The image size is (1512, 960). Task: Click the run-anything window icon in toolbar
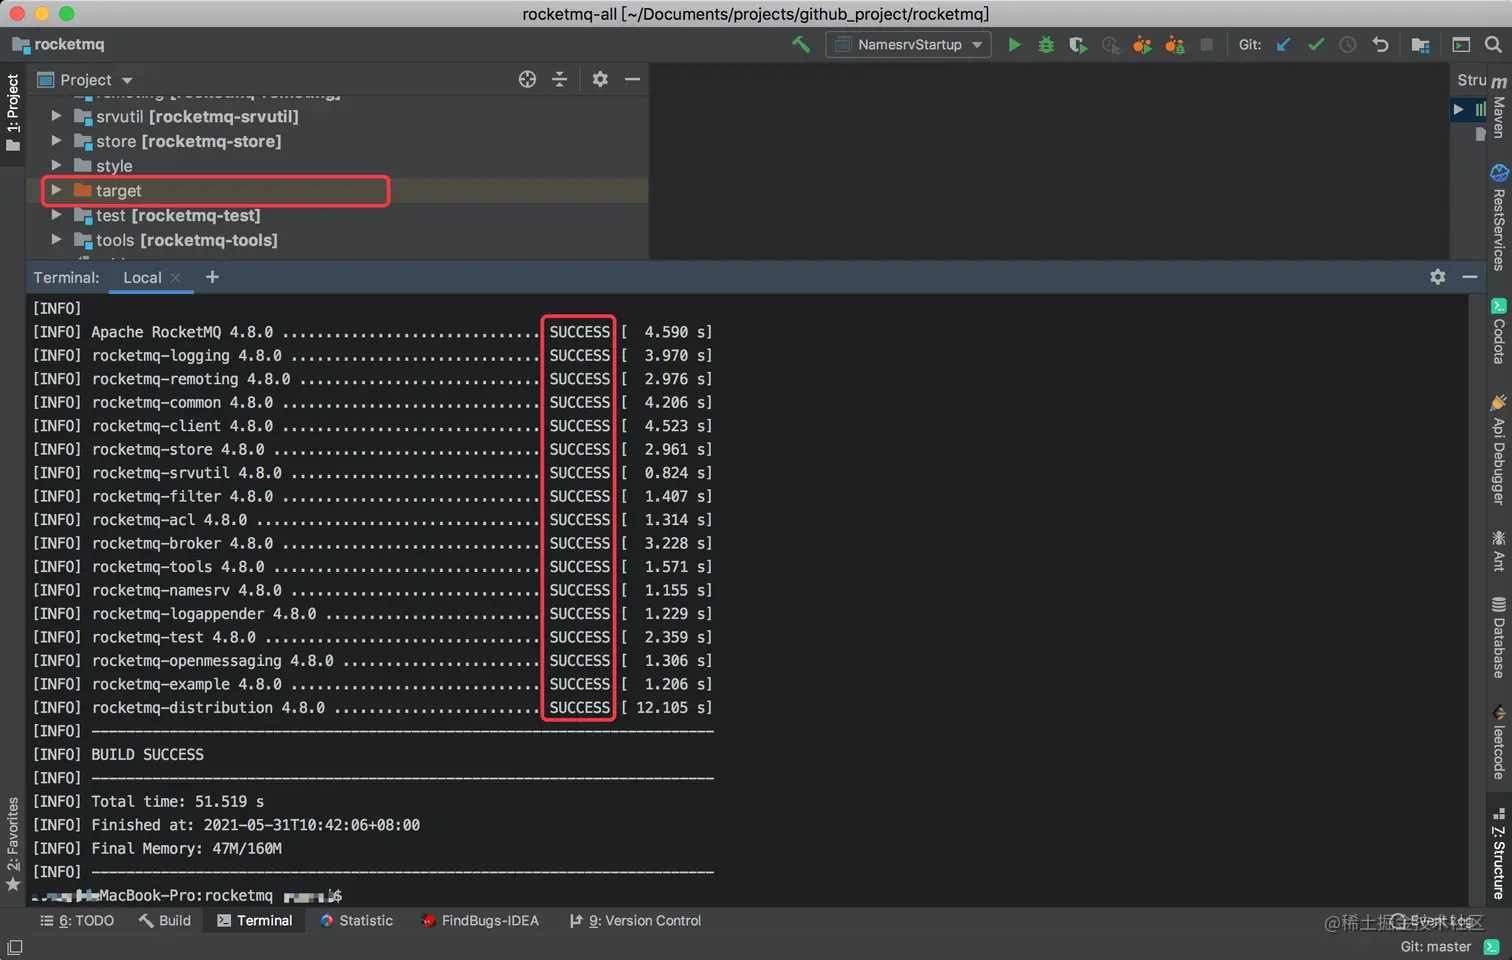pos(1461,44)
